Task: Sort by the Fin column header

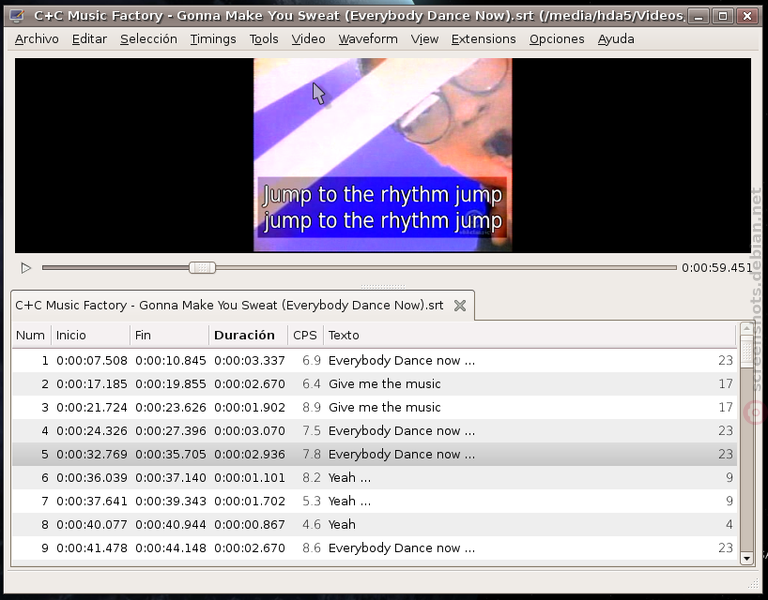Action: (169, 336)
